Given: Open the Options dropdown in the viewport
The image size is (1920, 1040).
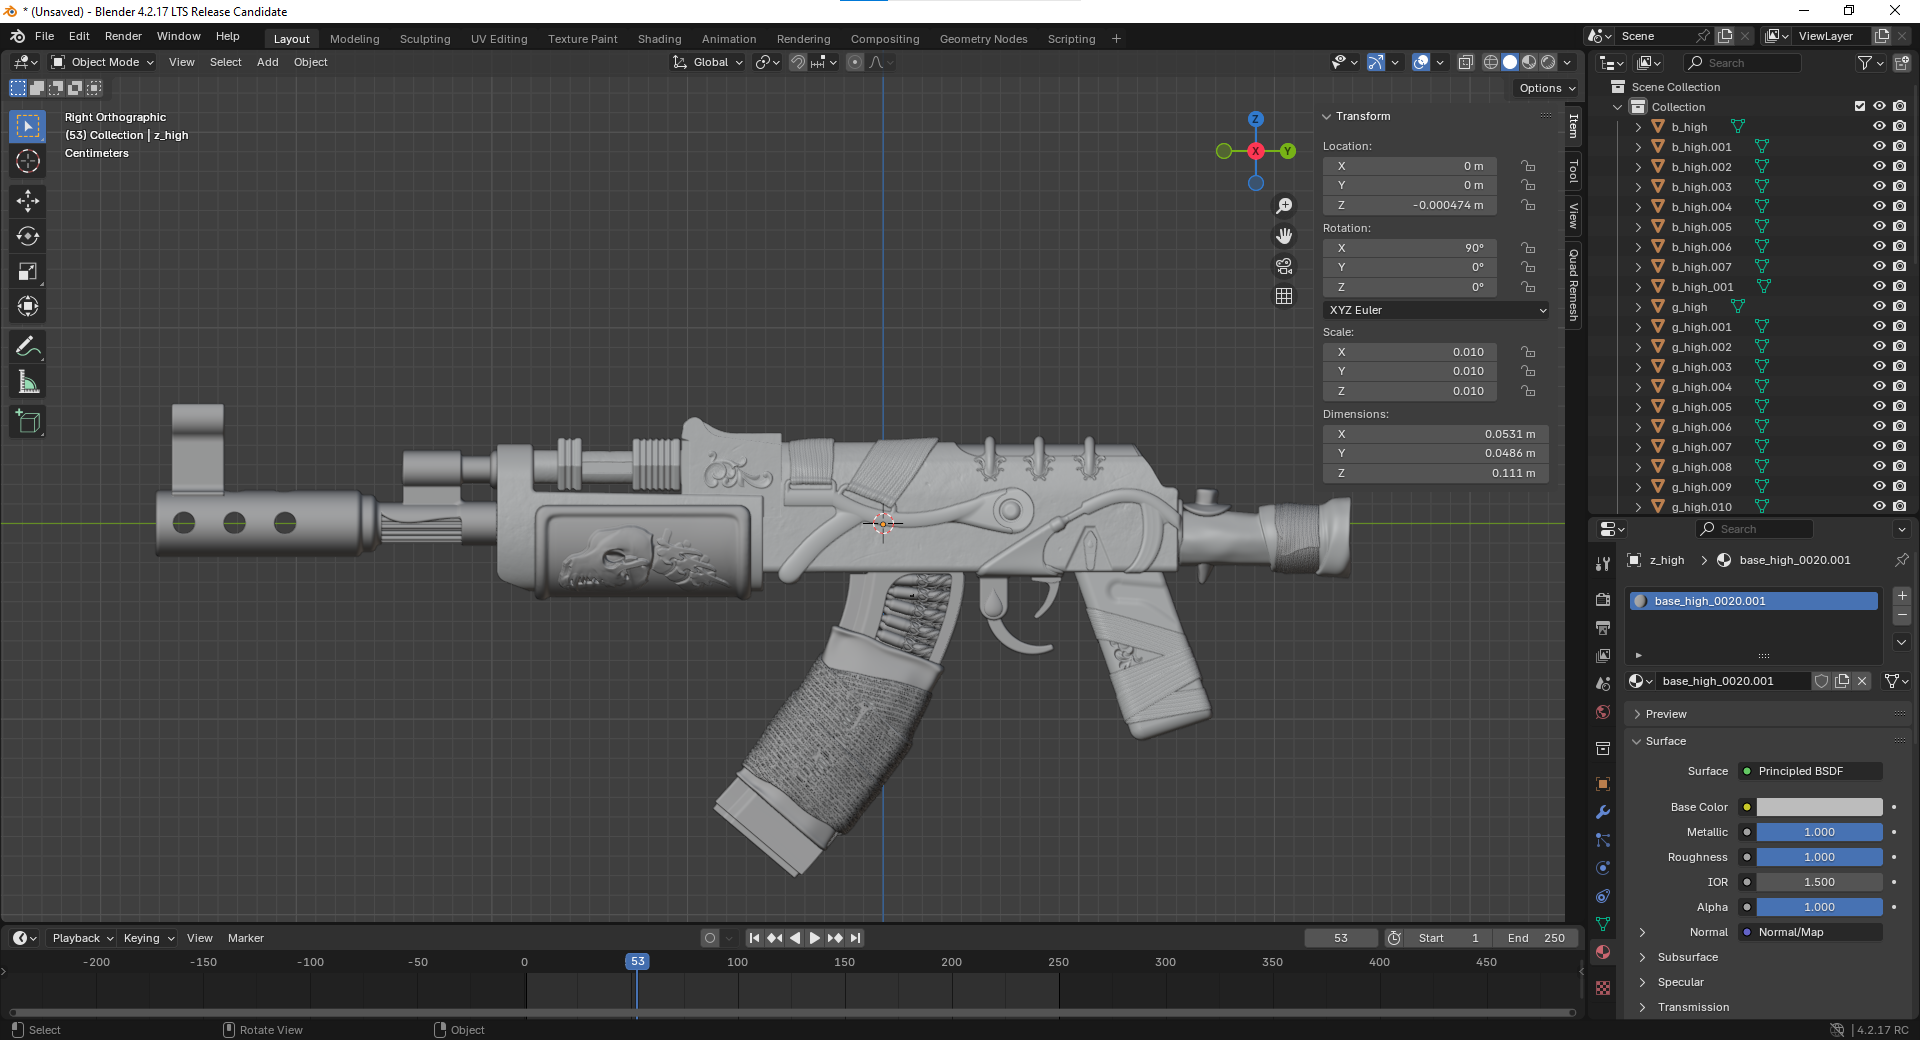Looking at the screenshot, I should point(1546,88).
